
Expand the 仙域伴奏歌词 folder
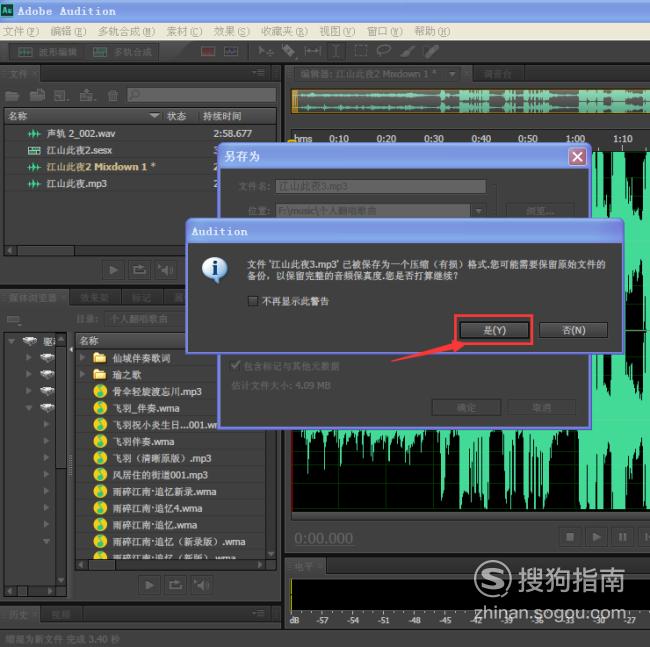tap(82, 358)
